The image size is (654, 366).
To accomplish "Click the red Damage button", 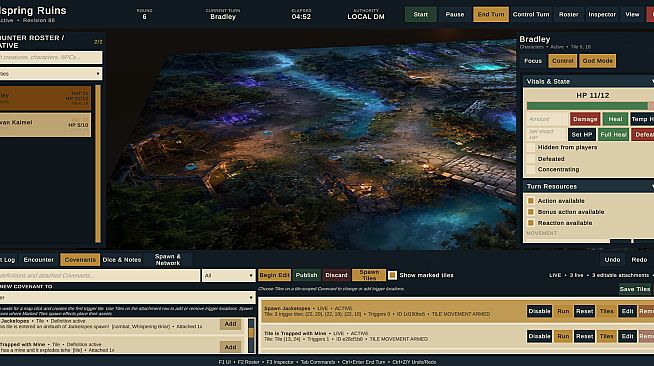I will click(x=585, y=119).
